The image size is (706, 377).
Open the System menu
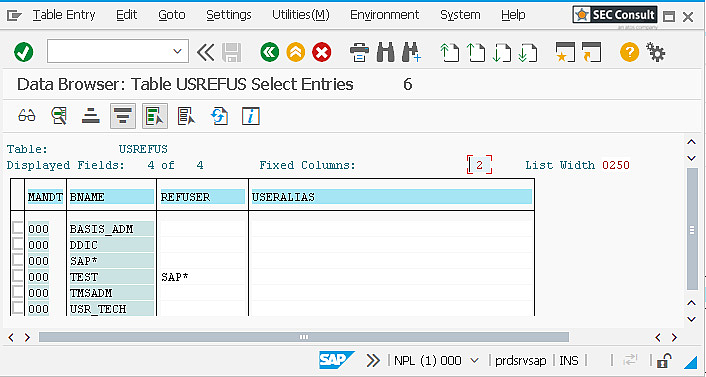tap(460, 15)
